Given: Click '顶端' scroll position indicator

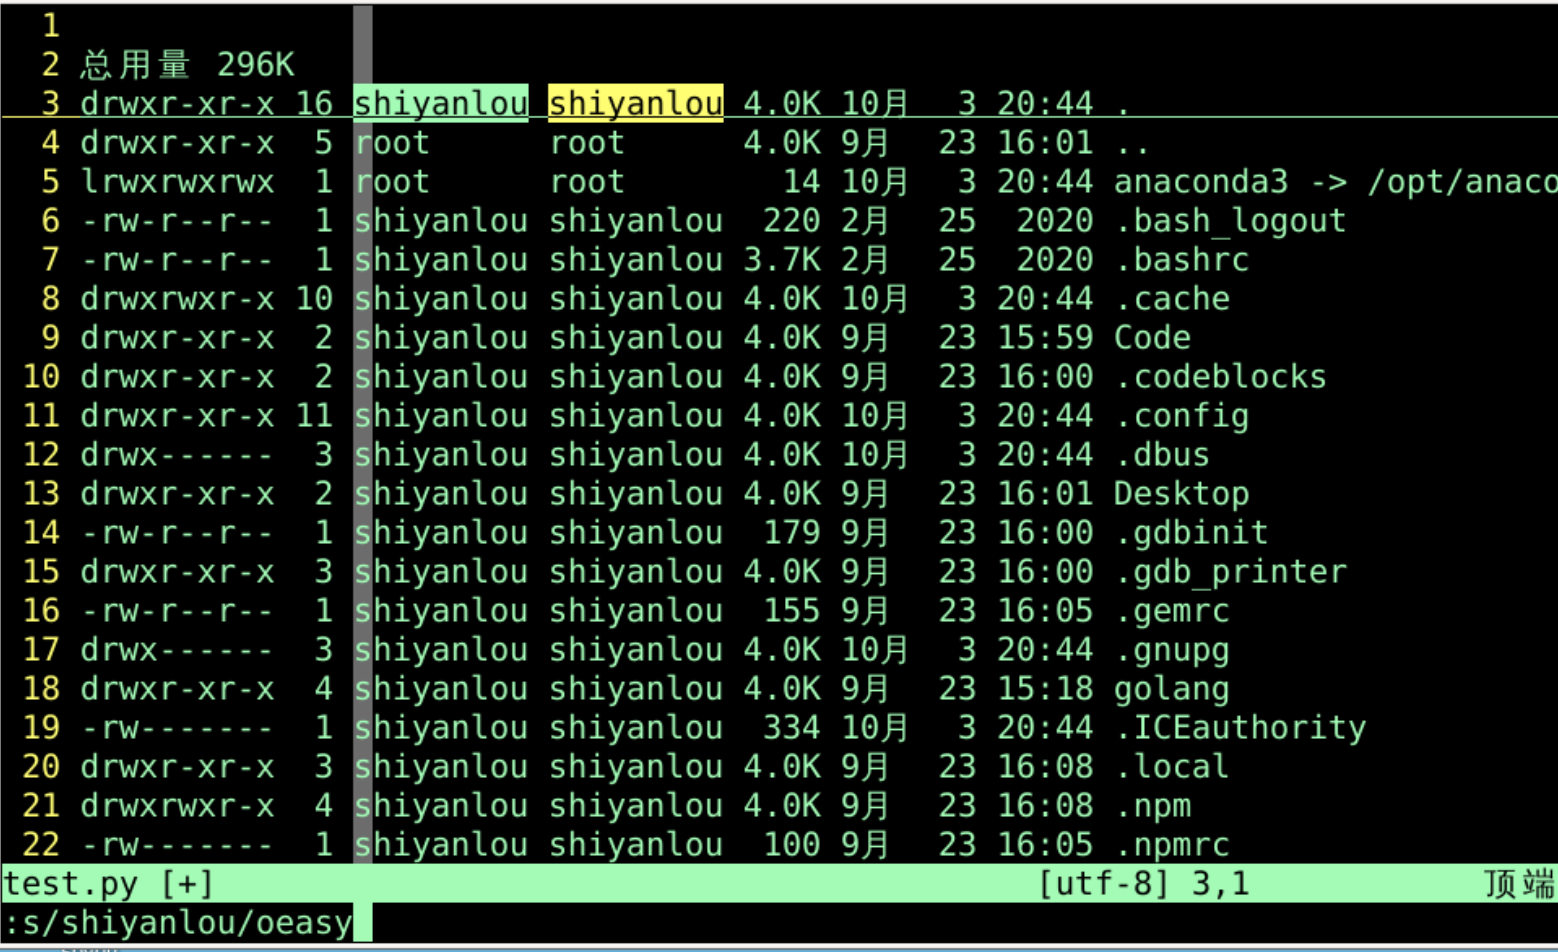Looking at the screenshot, I should (x=1519, y=884).
